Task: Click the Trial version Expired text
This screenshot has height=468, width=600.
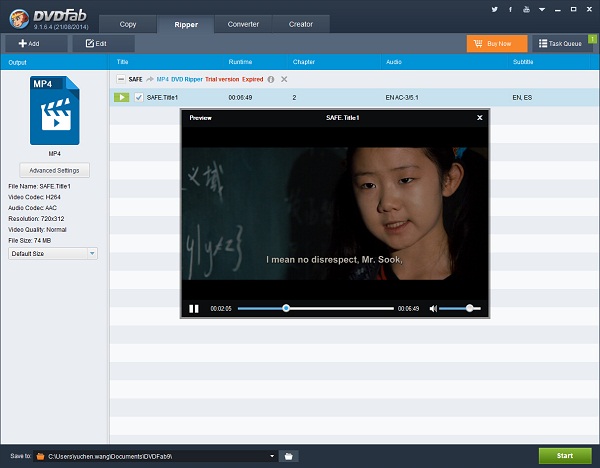Action: point(234,79)
